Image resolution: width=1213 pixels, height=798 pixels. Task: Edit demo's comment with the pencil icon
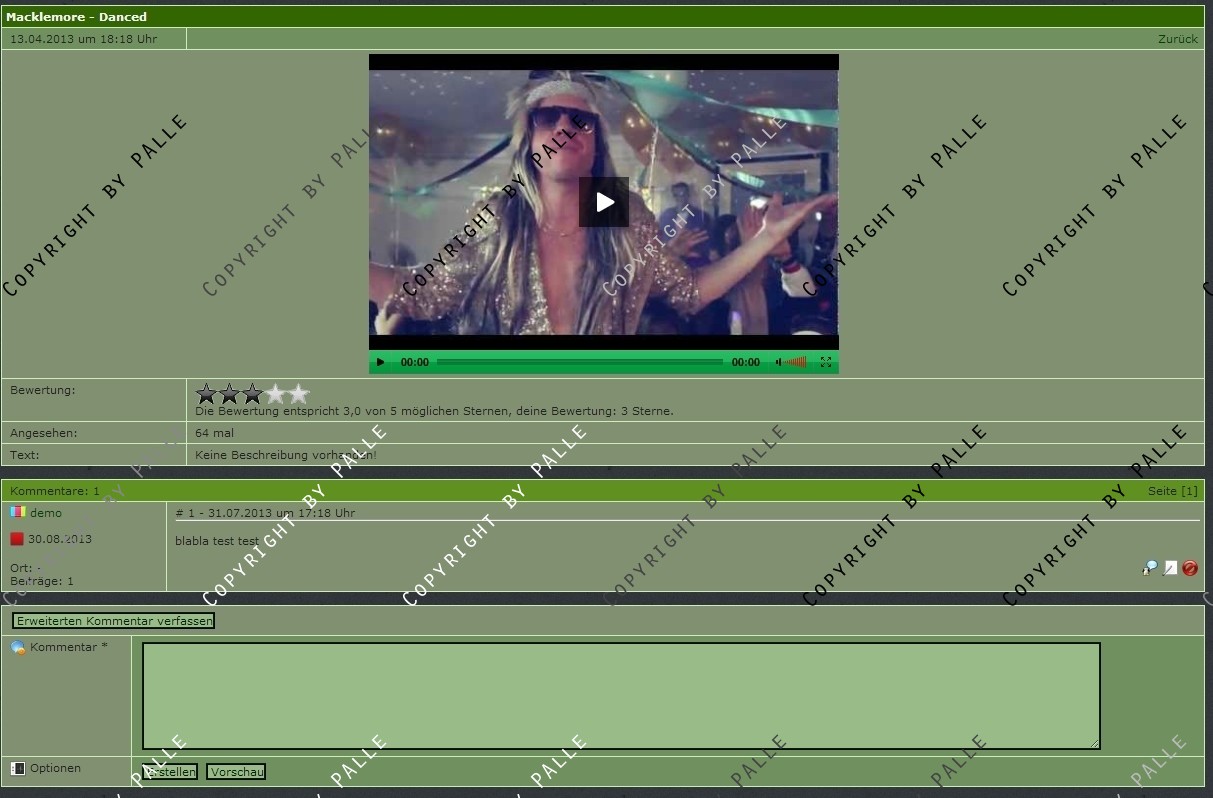[x=1170, y=568]
